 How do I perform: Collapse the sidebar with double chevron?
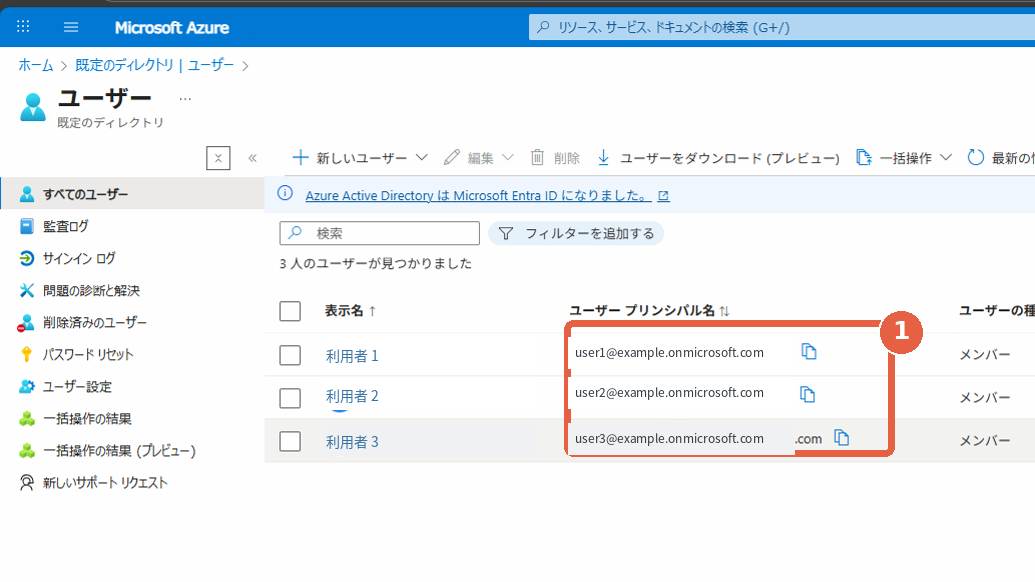(252, 158)
